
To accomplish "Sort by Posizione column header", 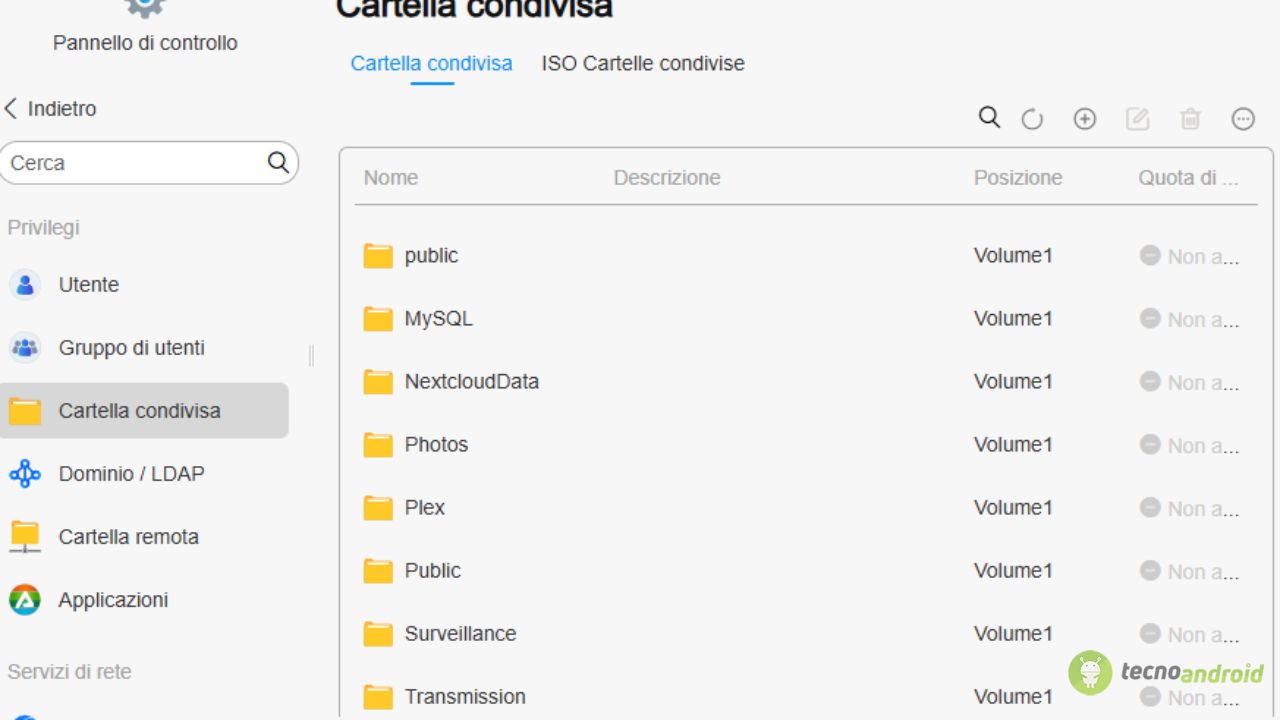I will 1018,178.
